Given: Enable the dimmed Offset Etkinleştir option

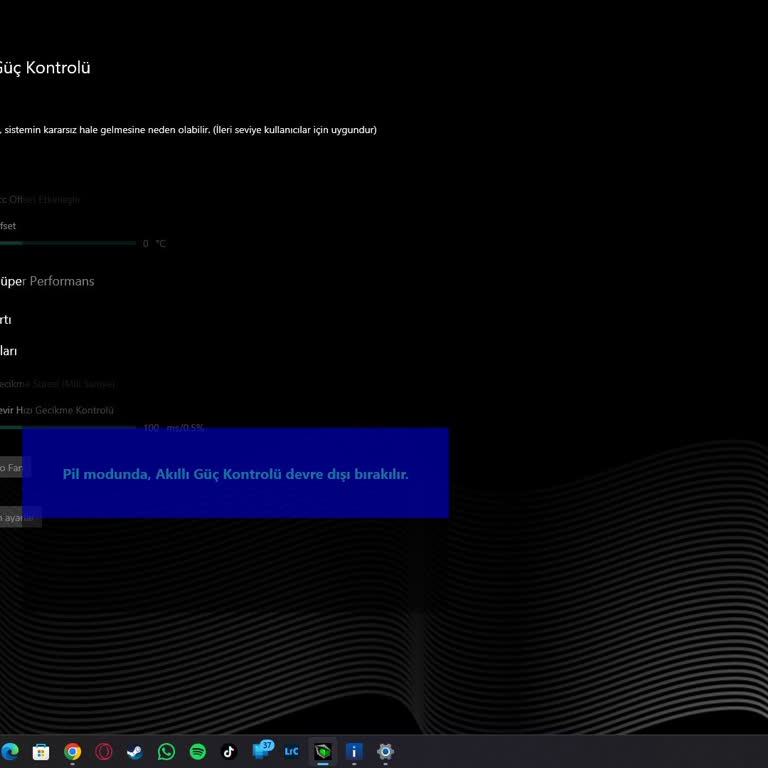Looking at the screenshot, I should pyautogui.click(x=38, y=199).
